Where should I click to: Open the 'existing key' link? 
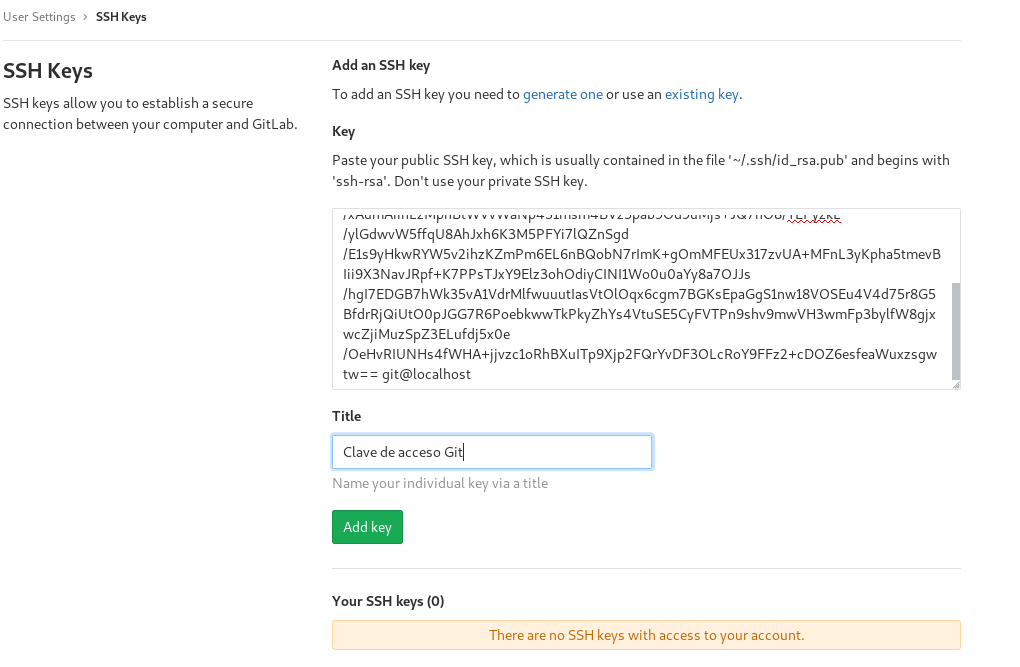point(701,95)
